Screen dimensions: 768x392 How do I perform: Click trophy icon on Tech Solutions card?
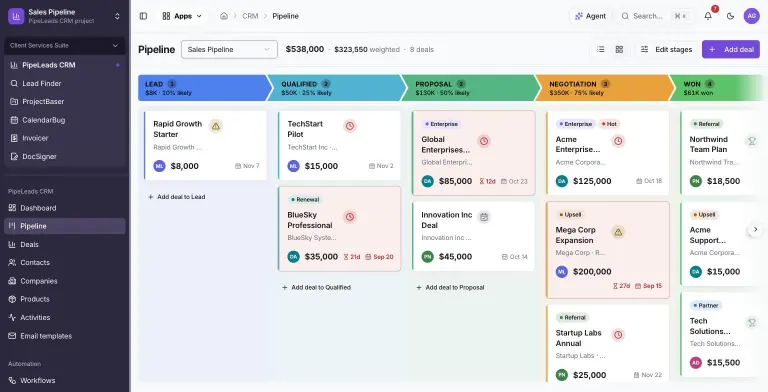pos(751,323)
